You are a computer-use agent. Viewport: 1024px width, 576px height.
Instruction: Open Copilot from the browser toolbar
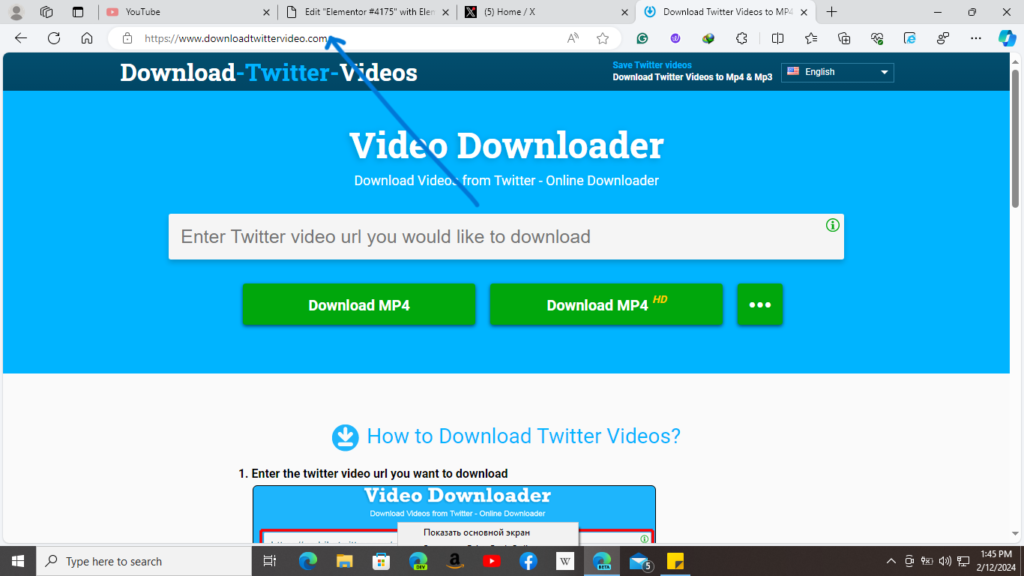pos(1007,38)
